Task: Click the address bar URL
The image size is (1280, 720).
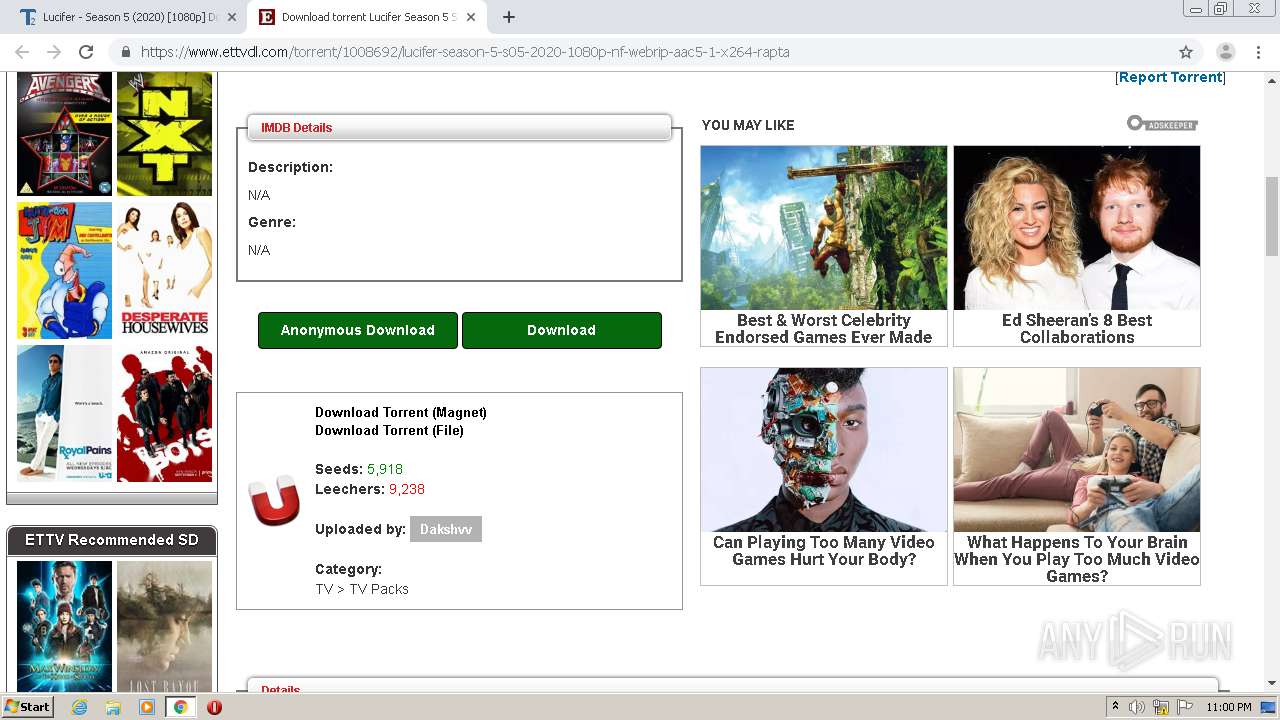Action: click(x=465, y=52)
